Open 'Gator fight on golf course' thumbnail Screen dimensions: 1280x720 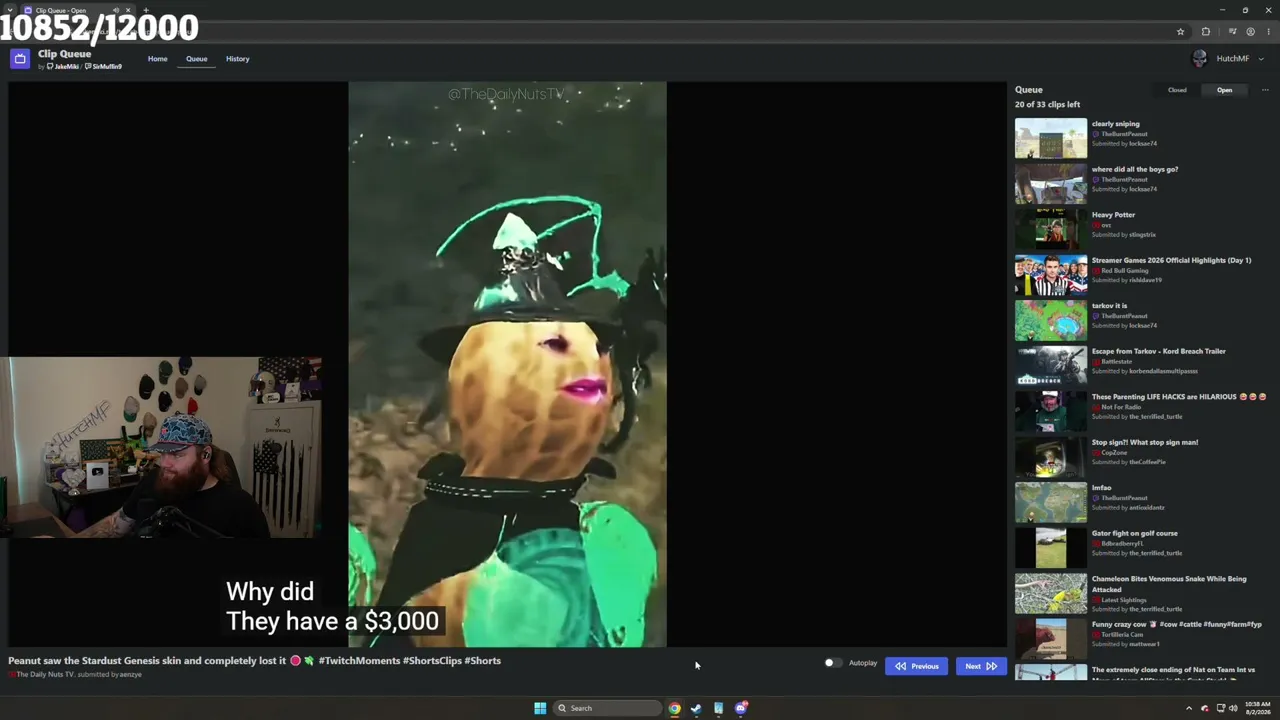(x=1051, y=548)
